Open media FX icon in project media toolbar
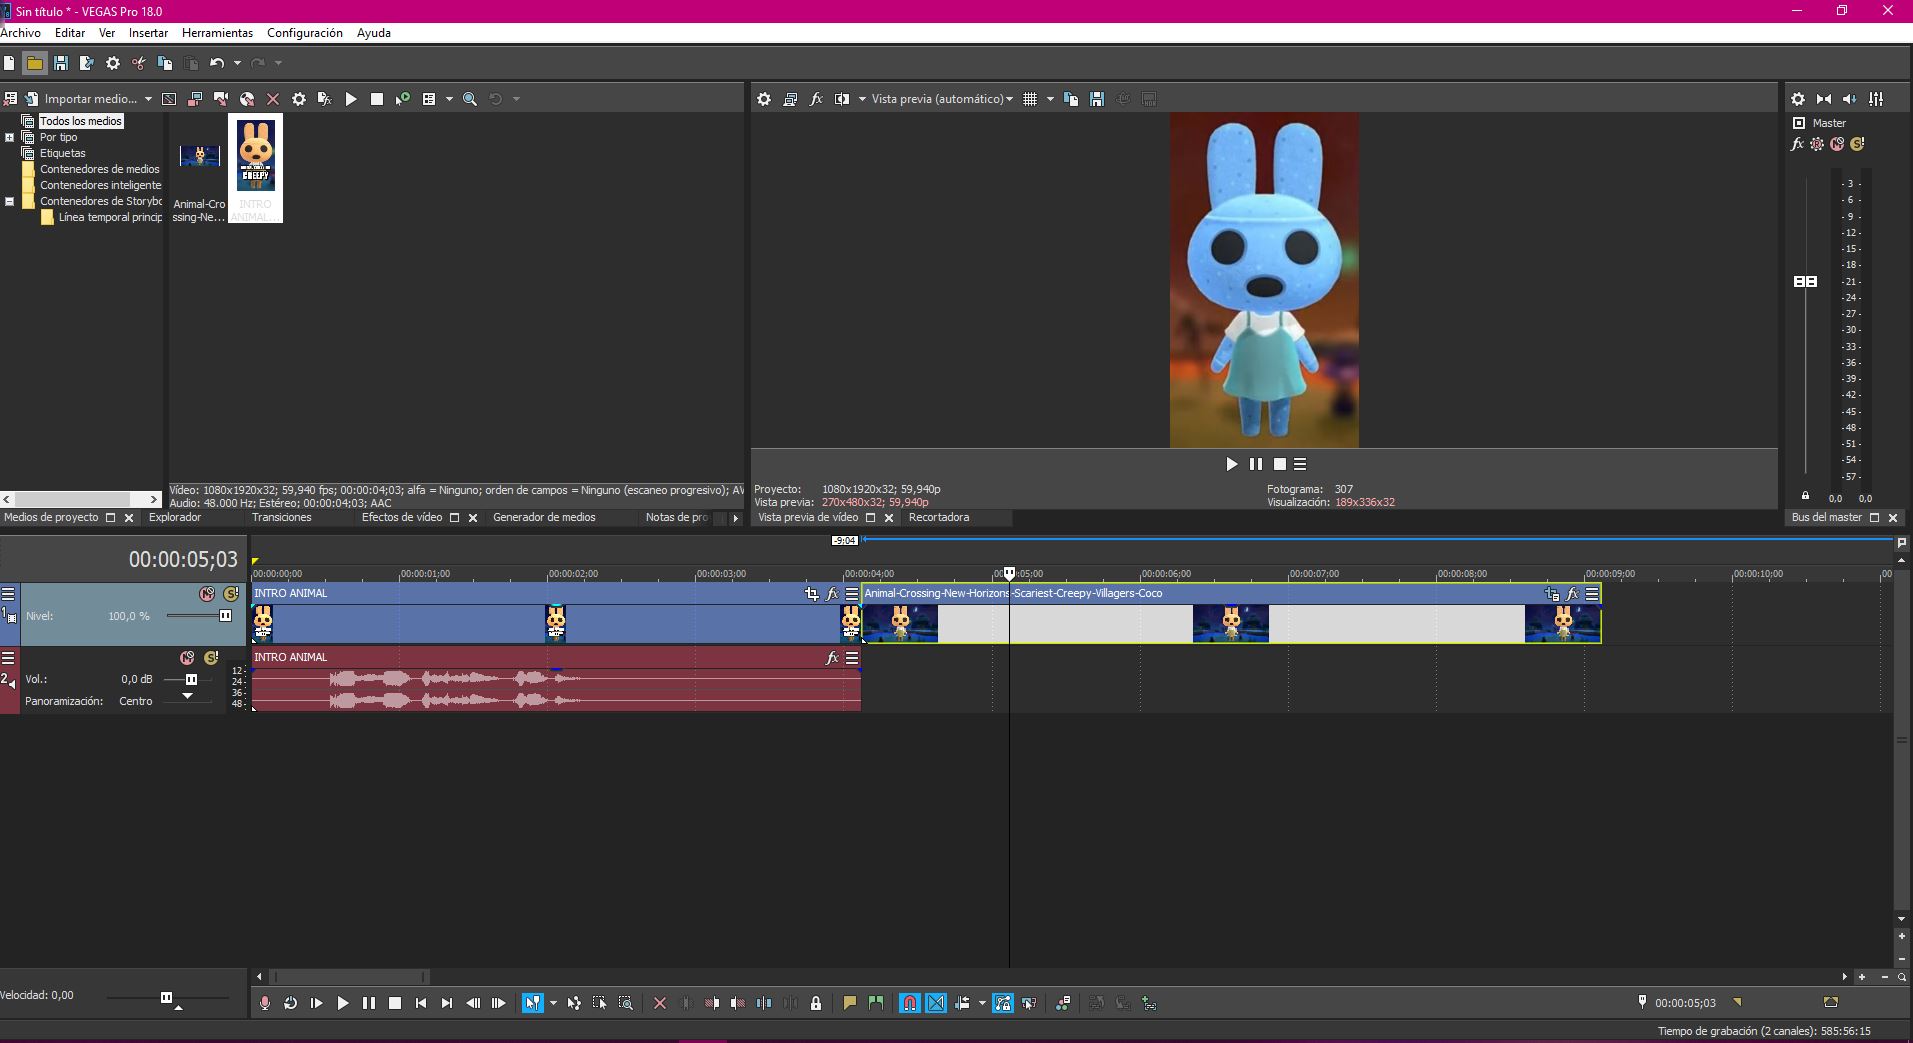 coord(325,99)
